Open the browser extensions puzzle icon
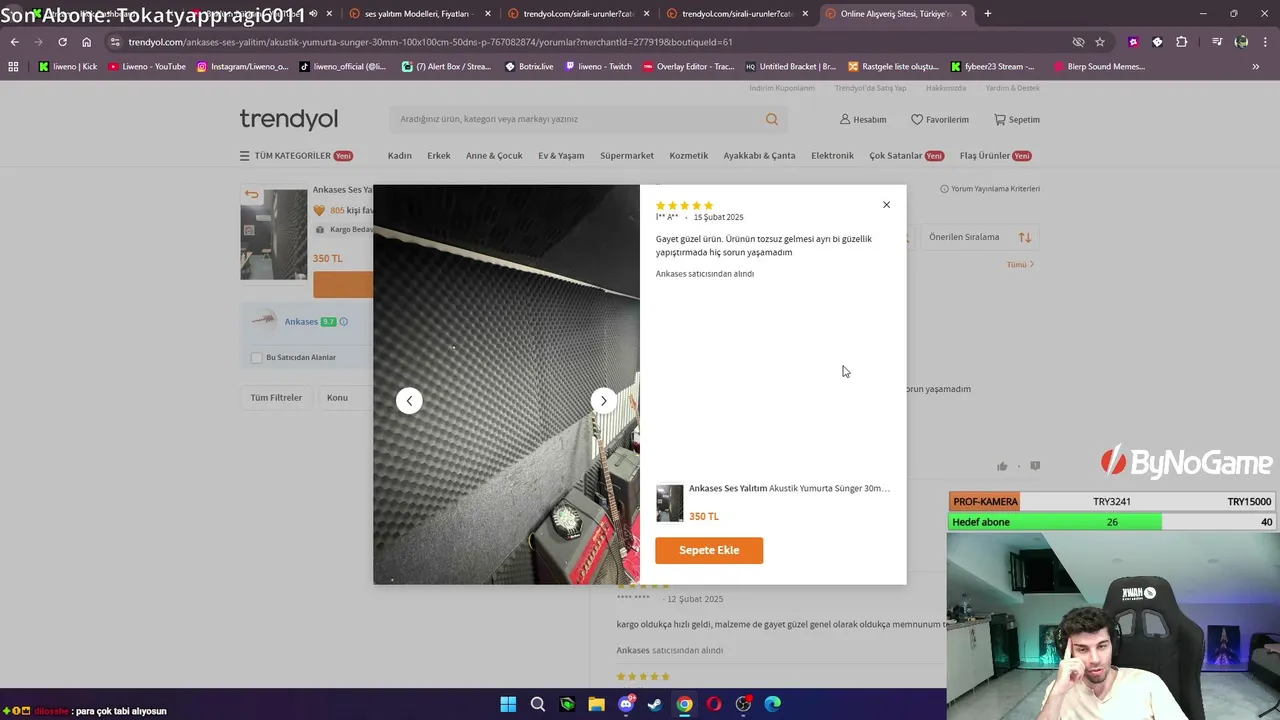The height and width of the screenshot is (720, 1280). 1182,42
